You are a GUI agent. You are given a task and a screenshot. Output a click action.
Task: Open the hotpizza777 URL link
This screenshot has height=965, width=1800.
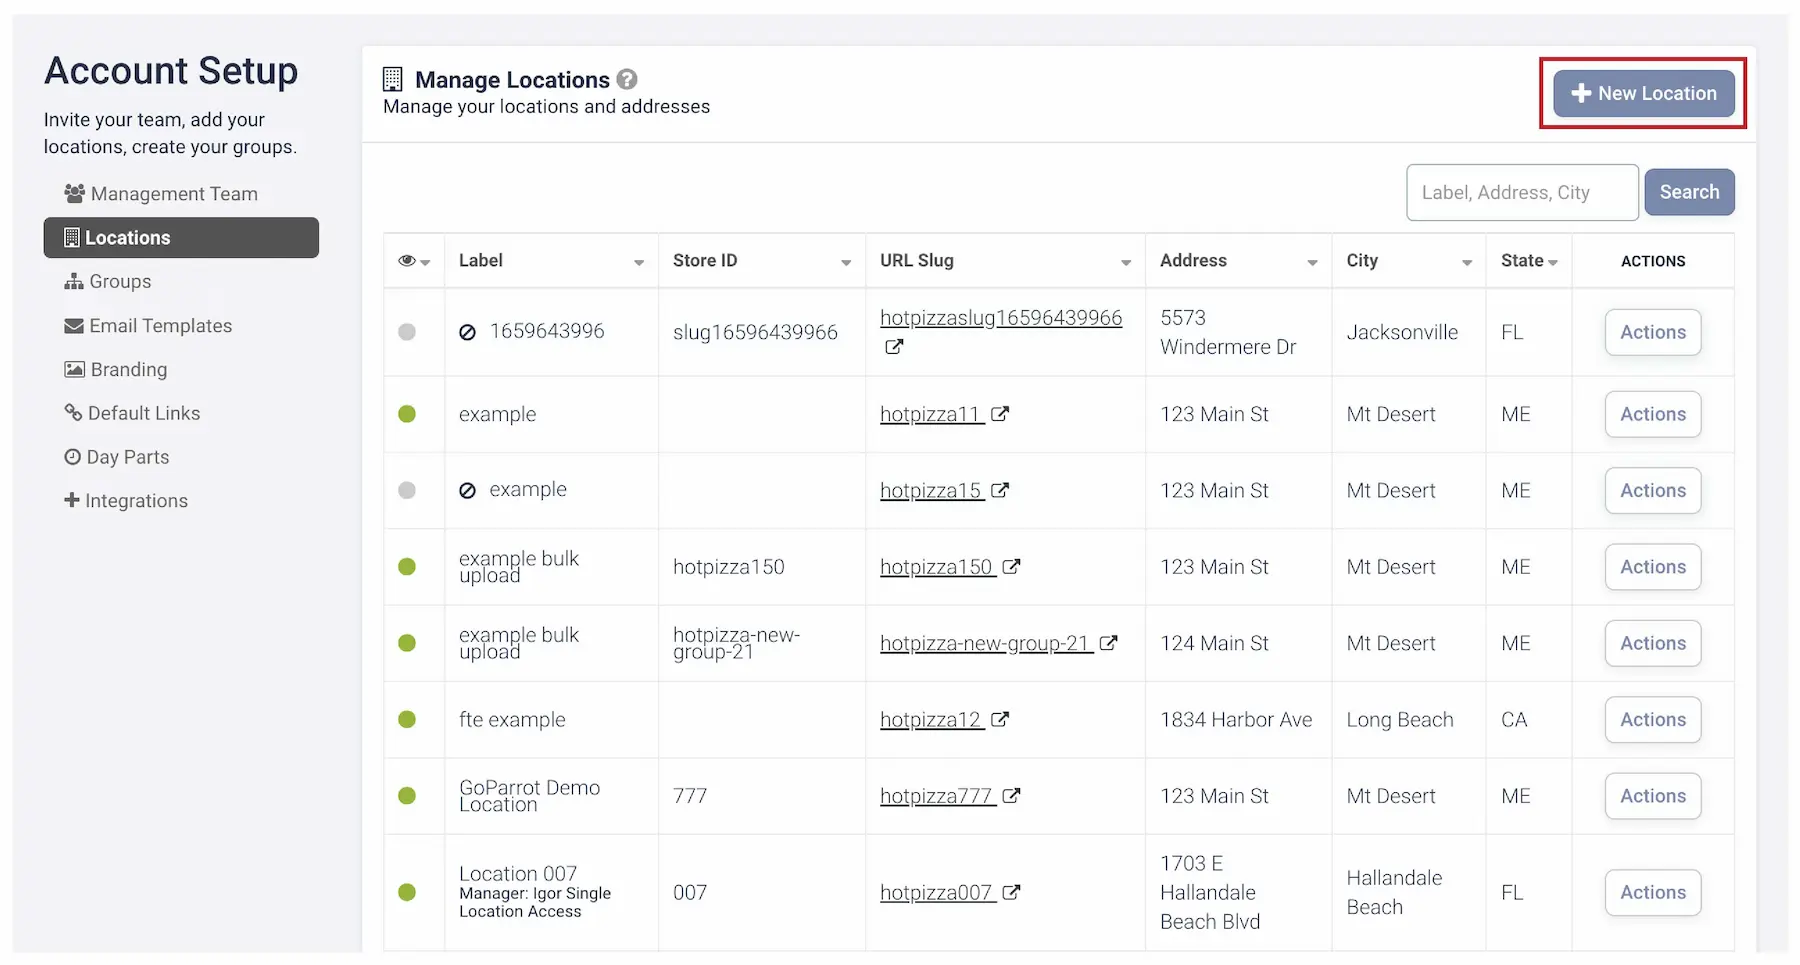[936, 796]
